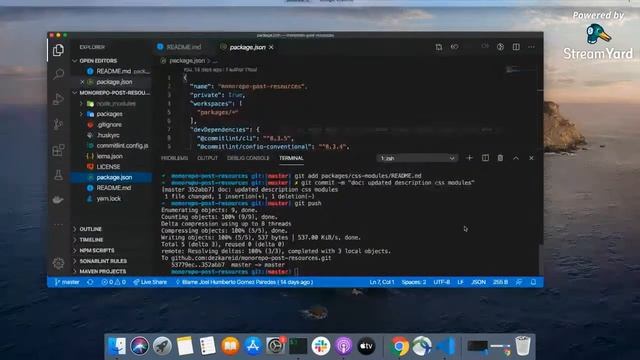Viewport: 640px width, 360px height.
Task: Create a new terminal with plus icon
Action: pyautogui.click(x=469, y=158)
